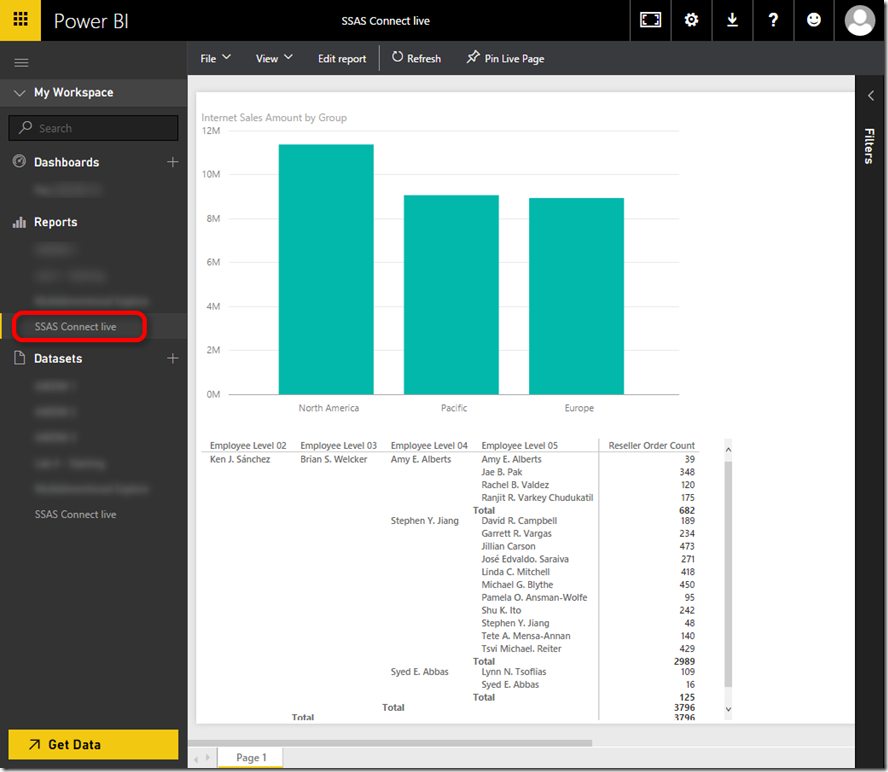This screenshot has height=772, width=888.
Task: Click next page tab arrow
Action: coord(208,757)
